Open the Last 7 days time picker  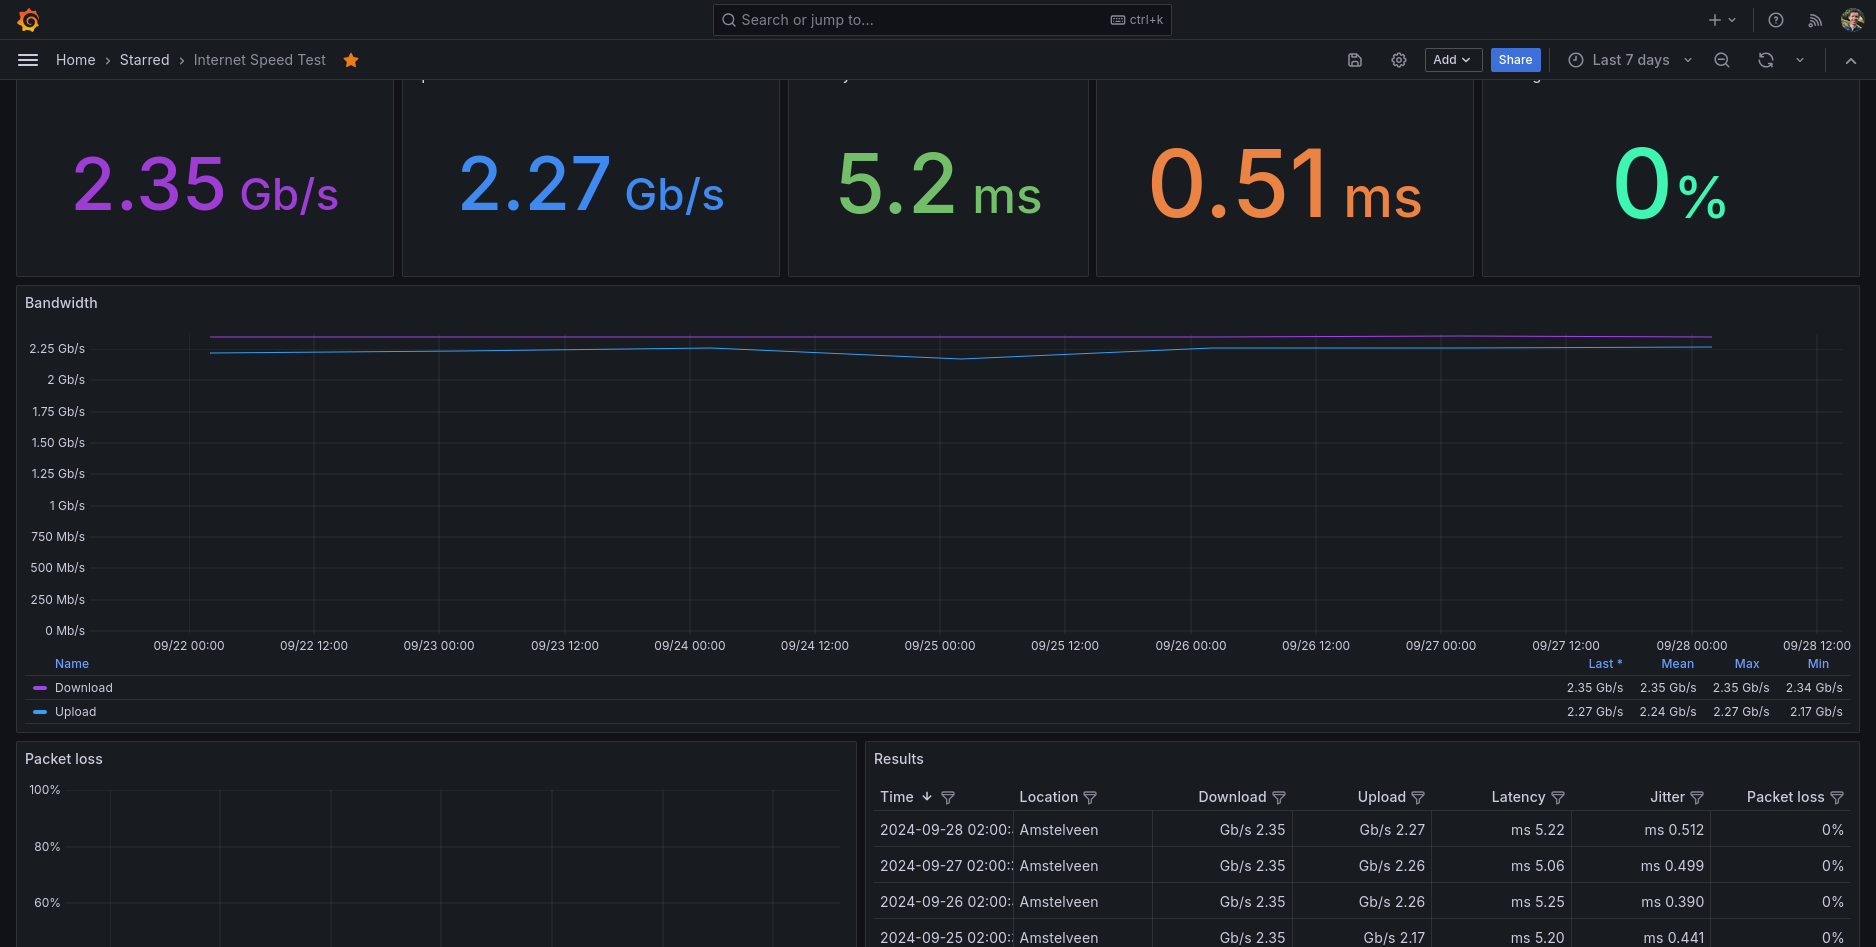click(1630, 60)
